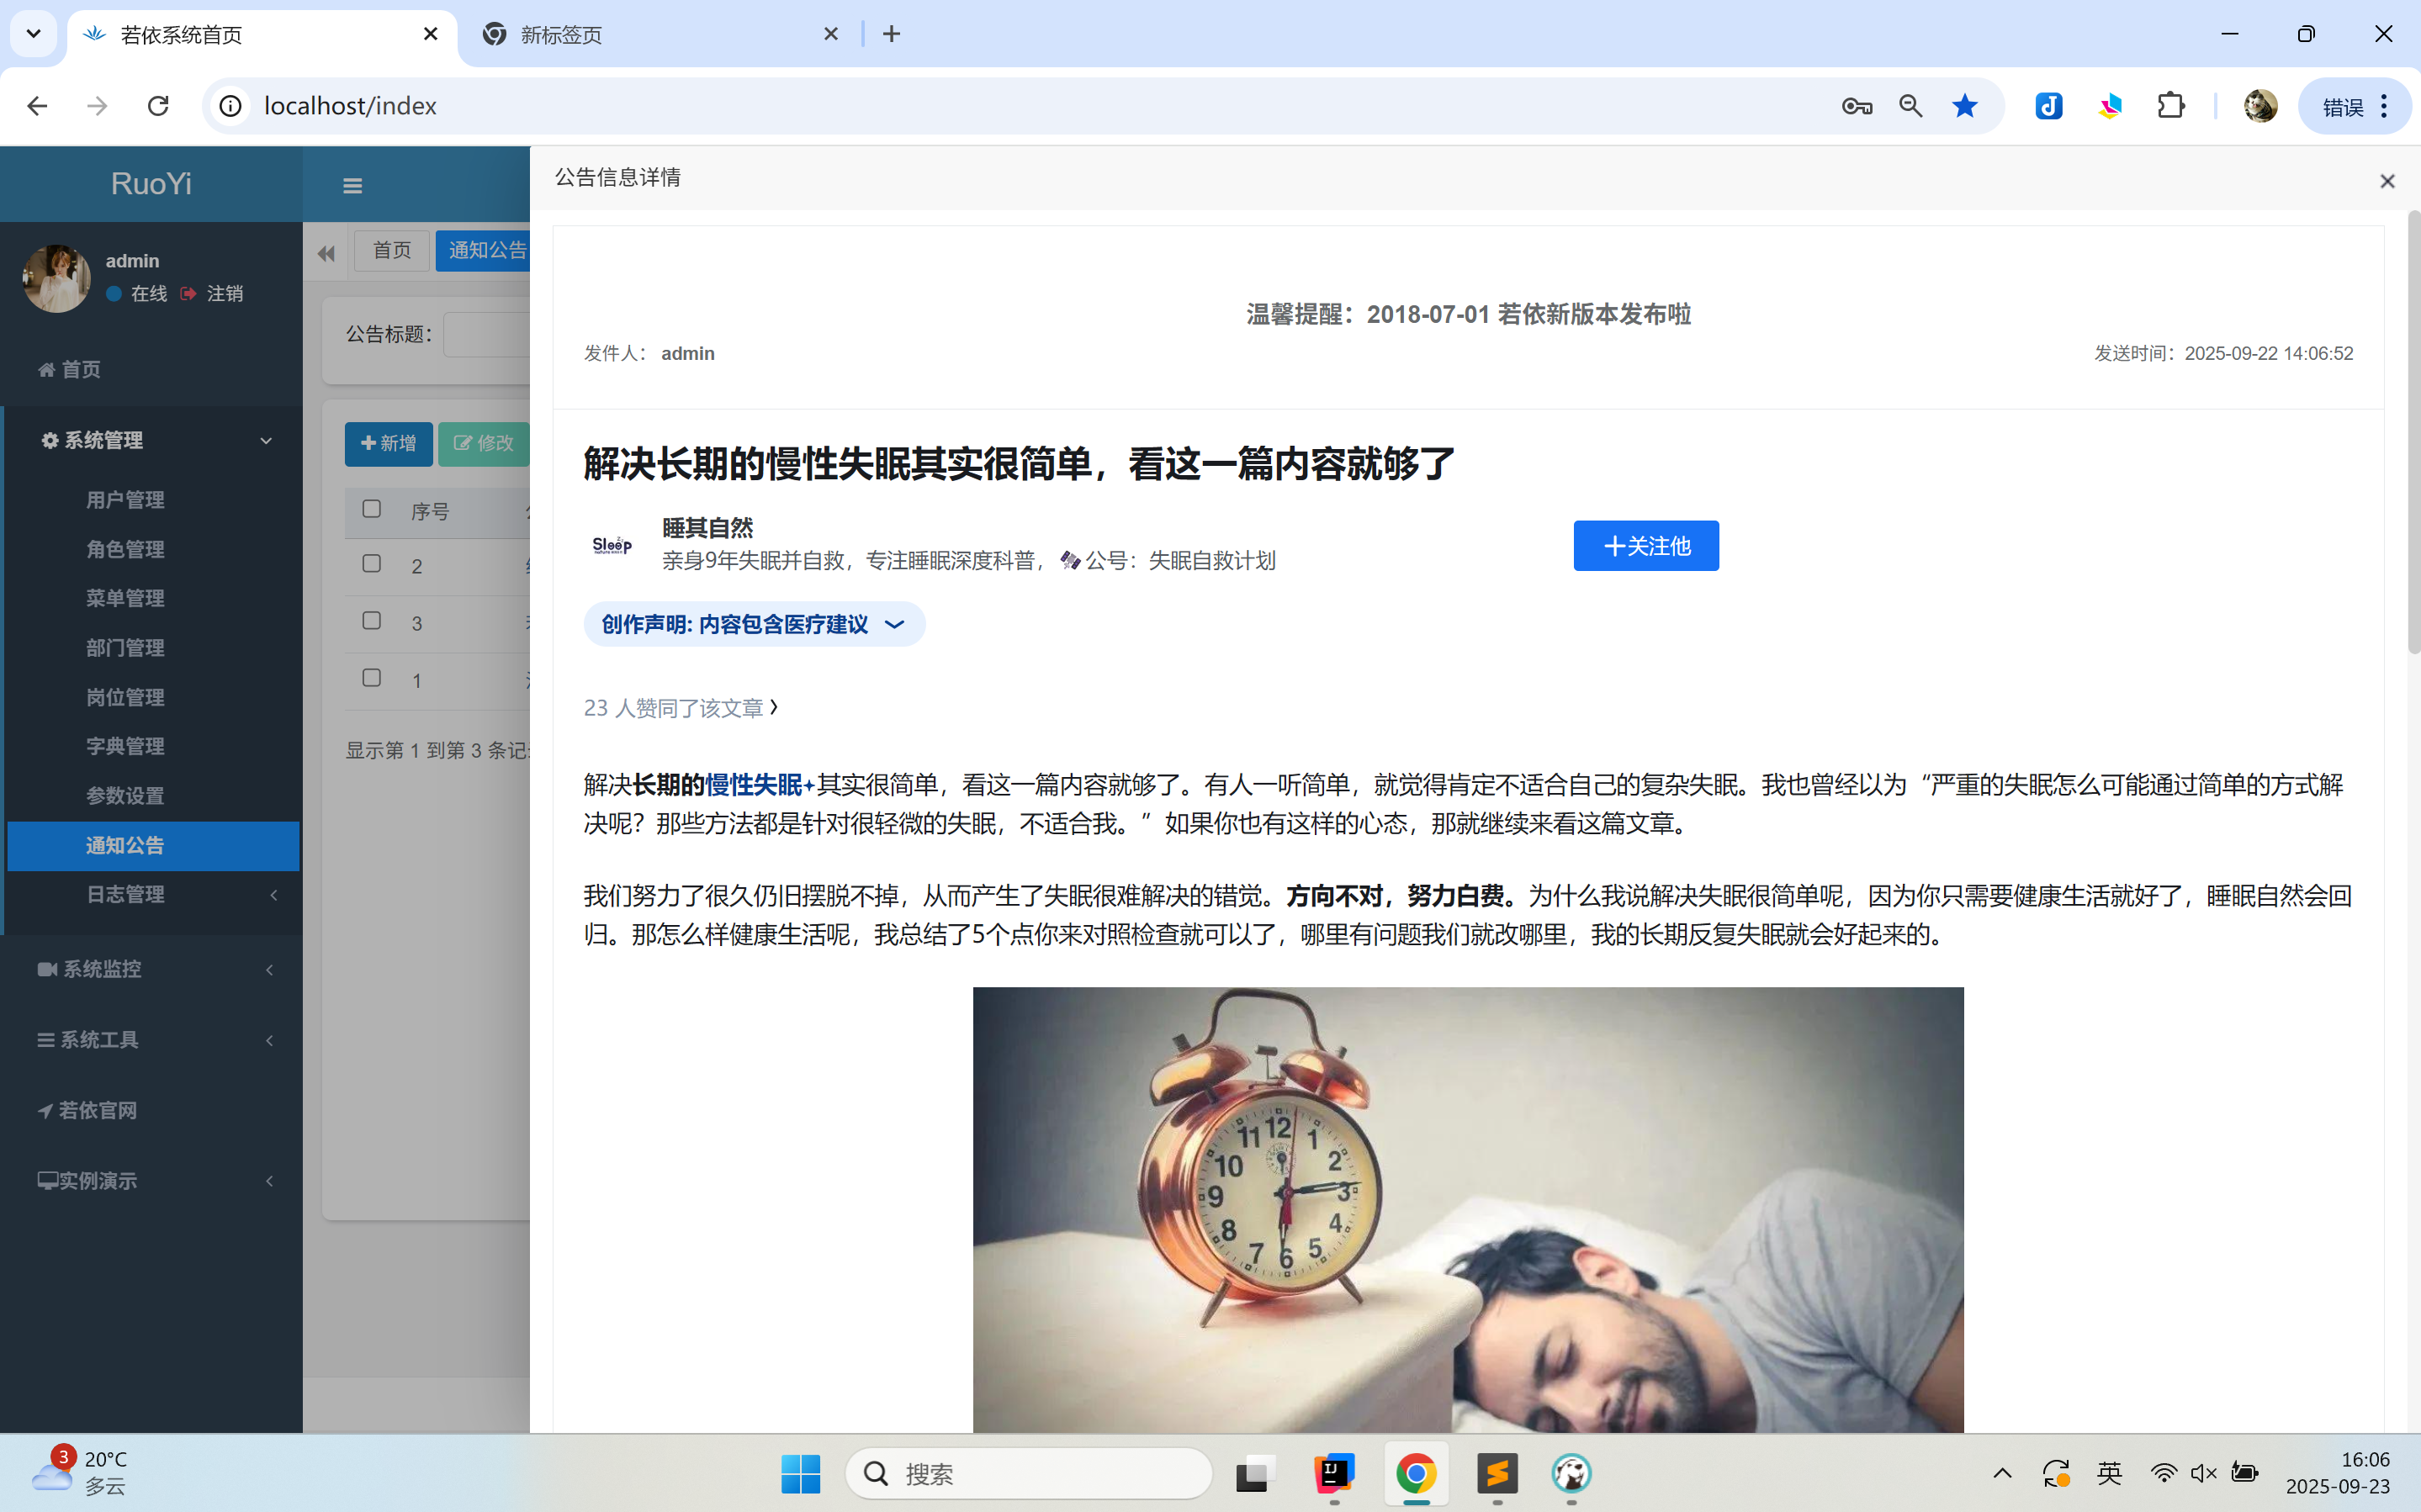Viewport: 2421px width, 1512px height.
Task: Click the hamburger menu toggle icon
Action: point(352,186)
